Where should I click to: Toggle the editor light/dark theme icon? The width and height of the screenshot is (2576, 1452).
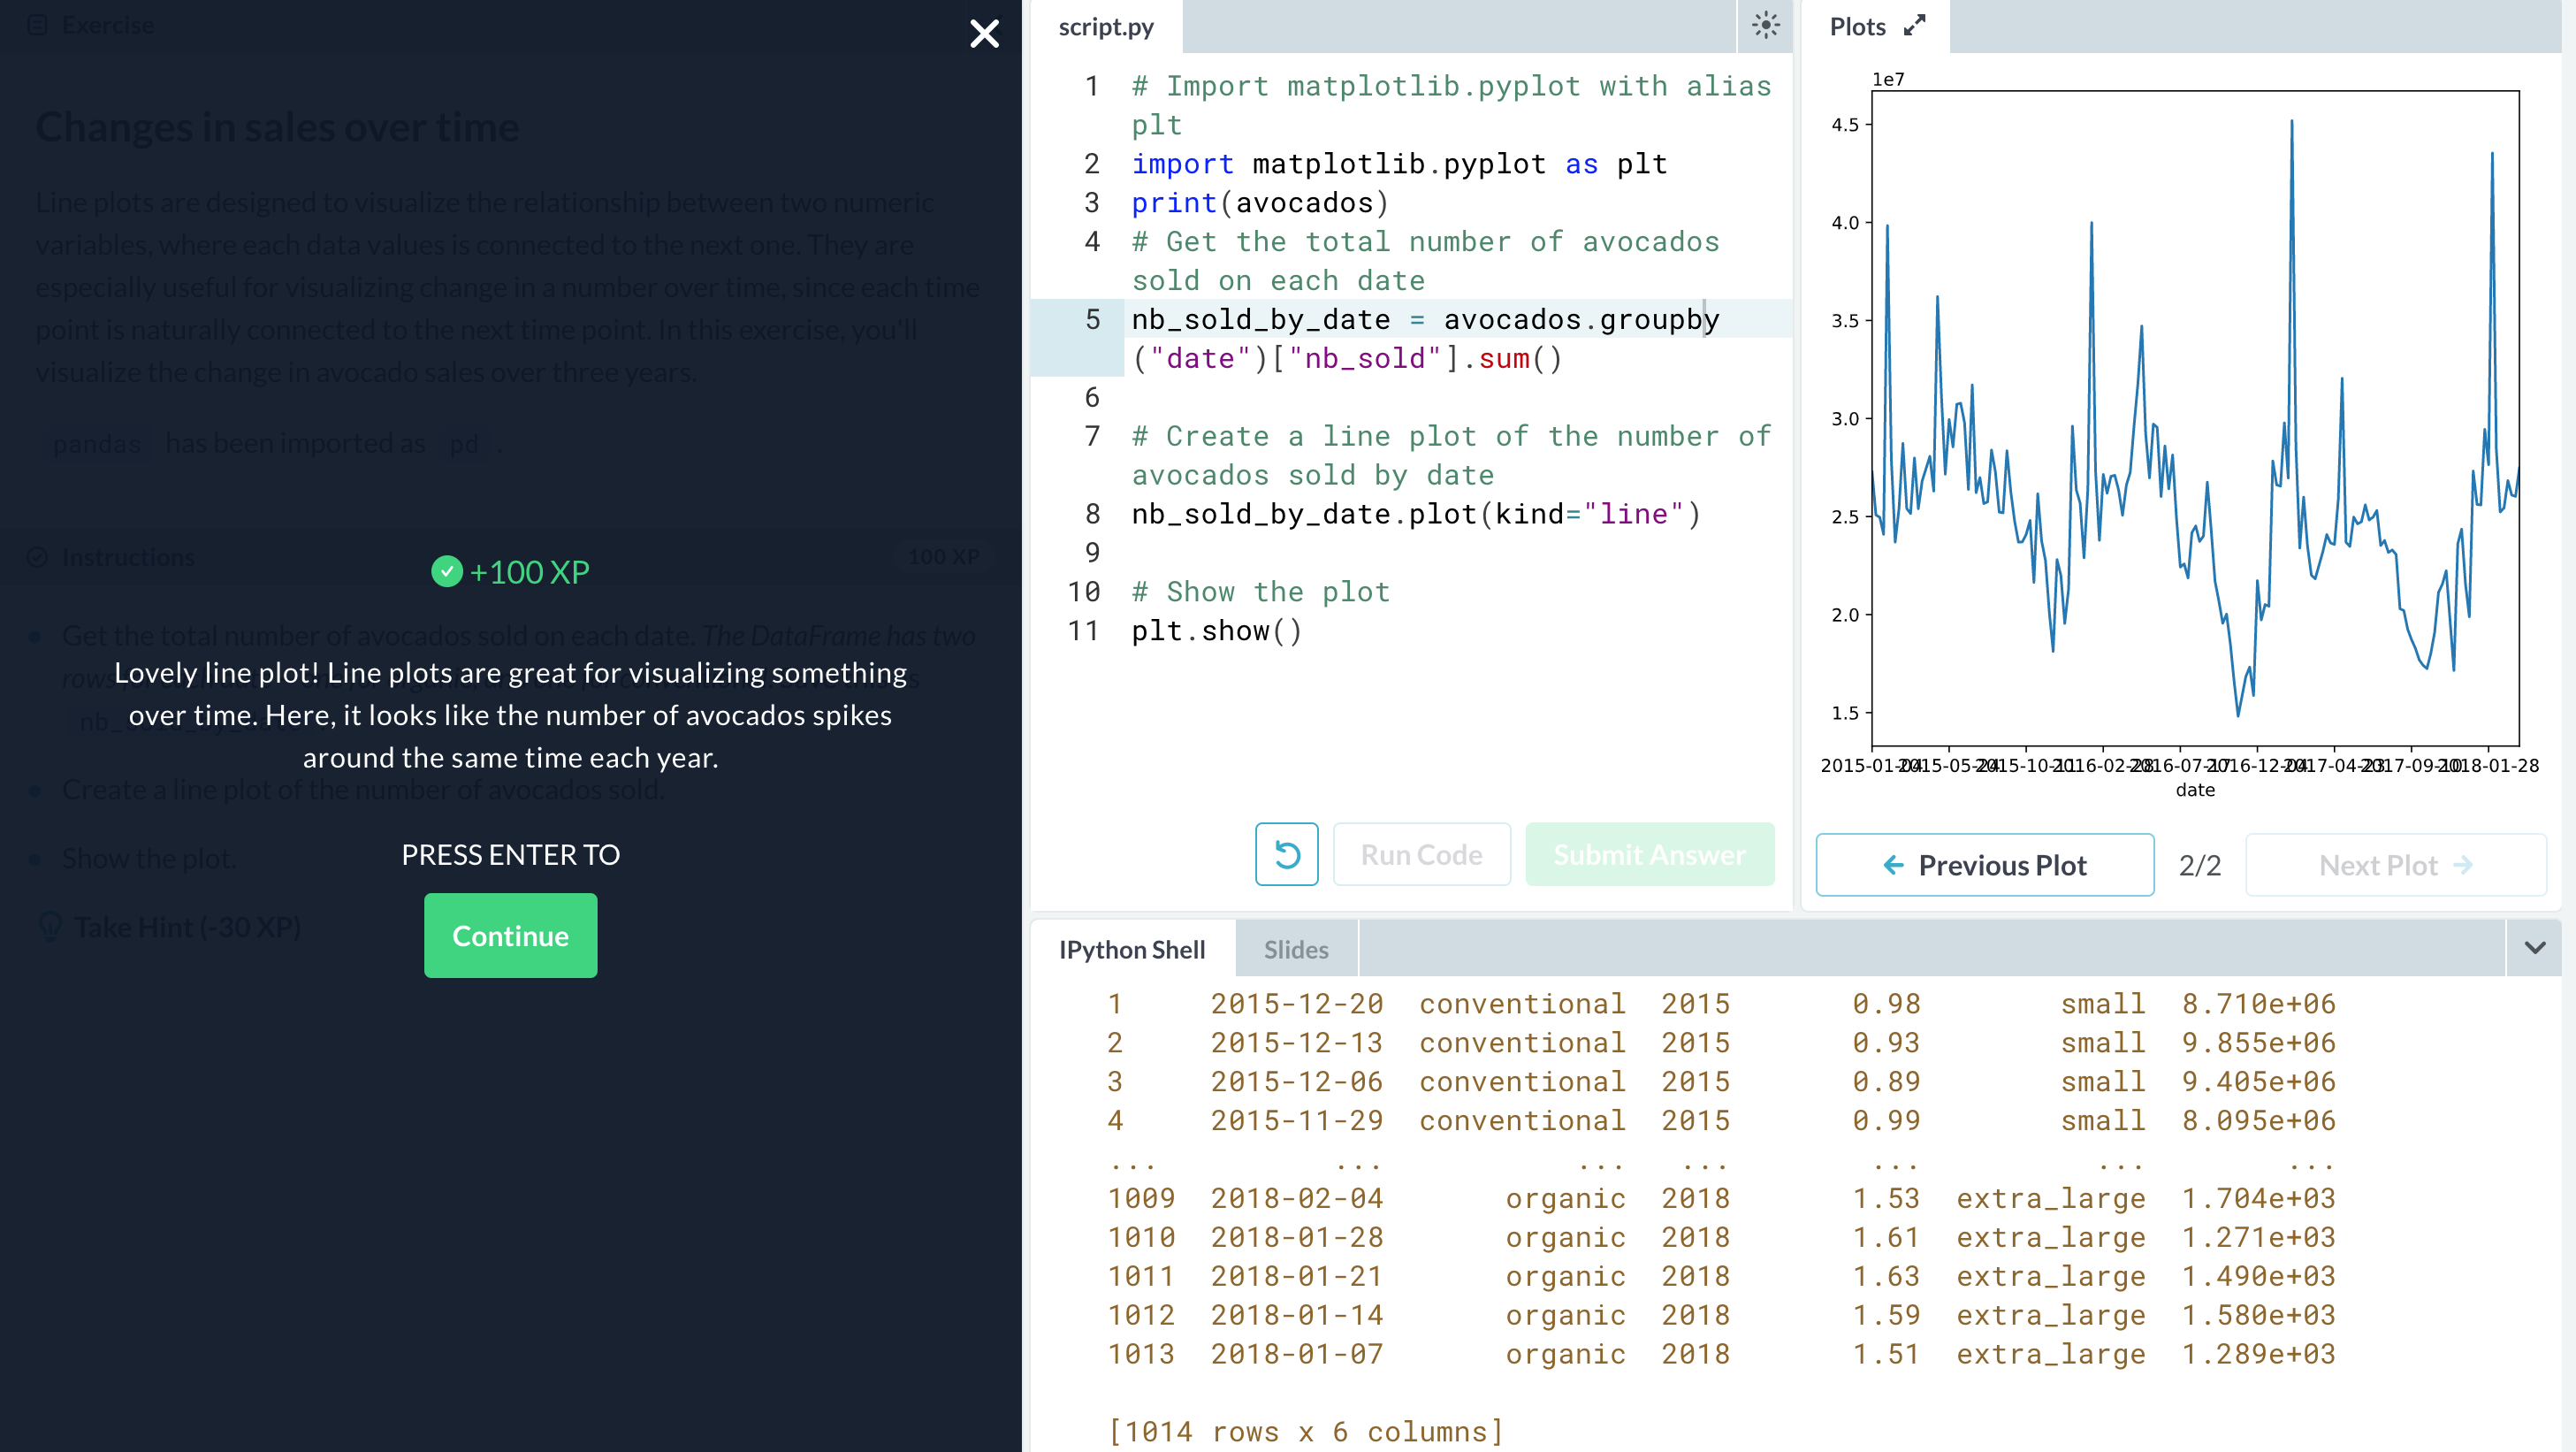[x=1765, y=25]
